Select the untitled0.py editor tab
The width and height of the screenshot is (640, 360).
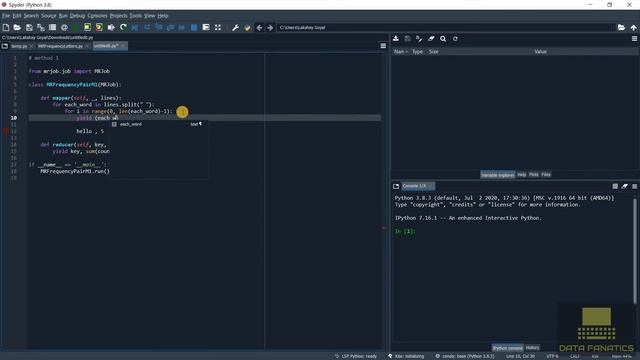pyautogui.click(x=106, y=46)
